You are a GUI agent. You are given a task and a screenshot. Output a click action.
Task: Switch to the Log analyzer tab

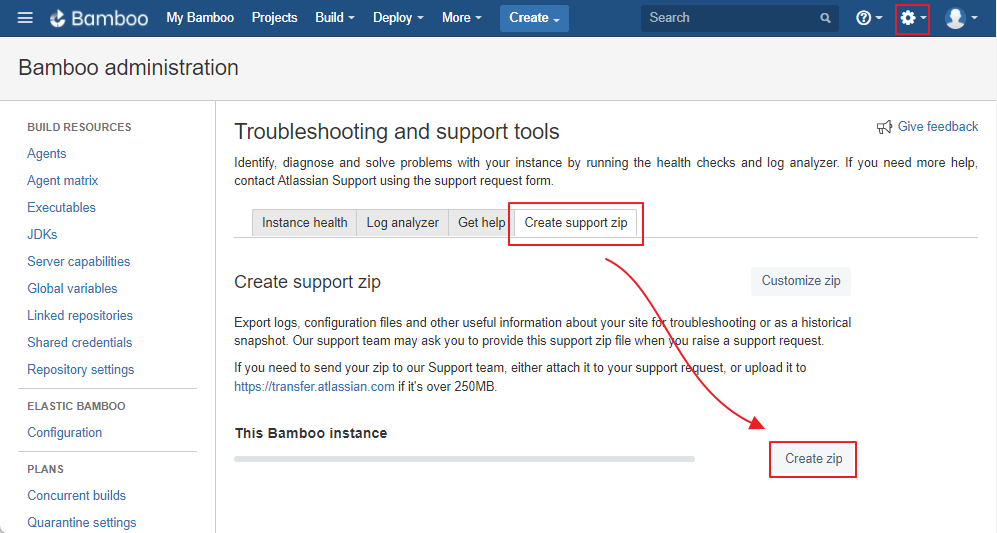click(x=402, y=223)
